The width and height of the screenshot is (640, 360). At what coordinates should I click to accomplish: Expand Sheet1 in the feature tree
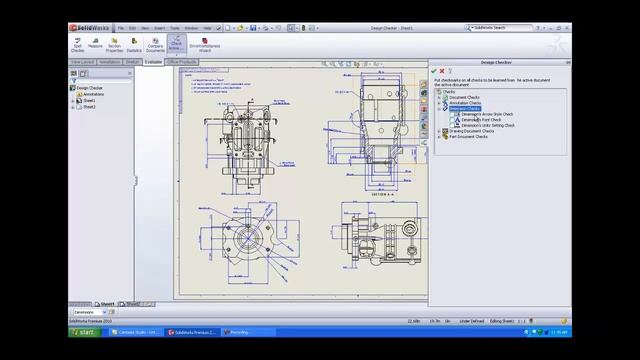[x=73, y=101]
